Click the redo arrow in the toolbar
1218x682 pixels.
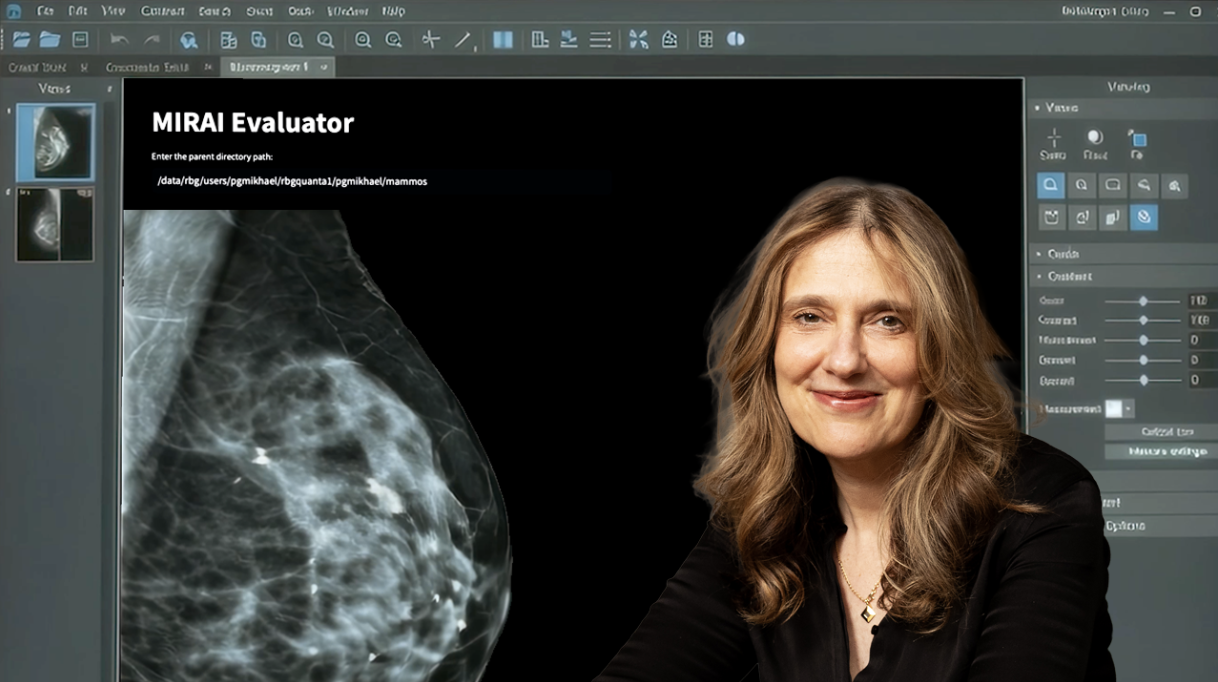tap(152, 40)
